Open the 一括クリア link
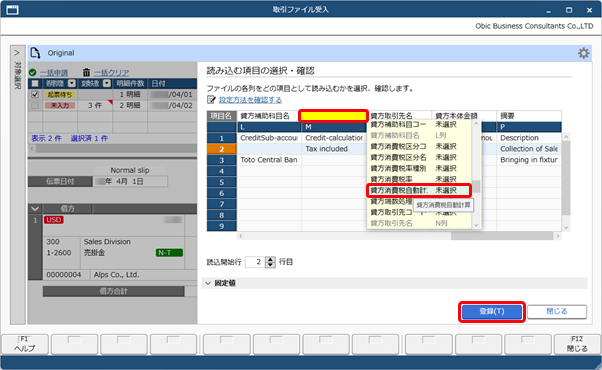Screen dimensions: 602x370 (x=111, y=73)
